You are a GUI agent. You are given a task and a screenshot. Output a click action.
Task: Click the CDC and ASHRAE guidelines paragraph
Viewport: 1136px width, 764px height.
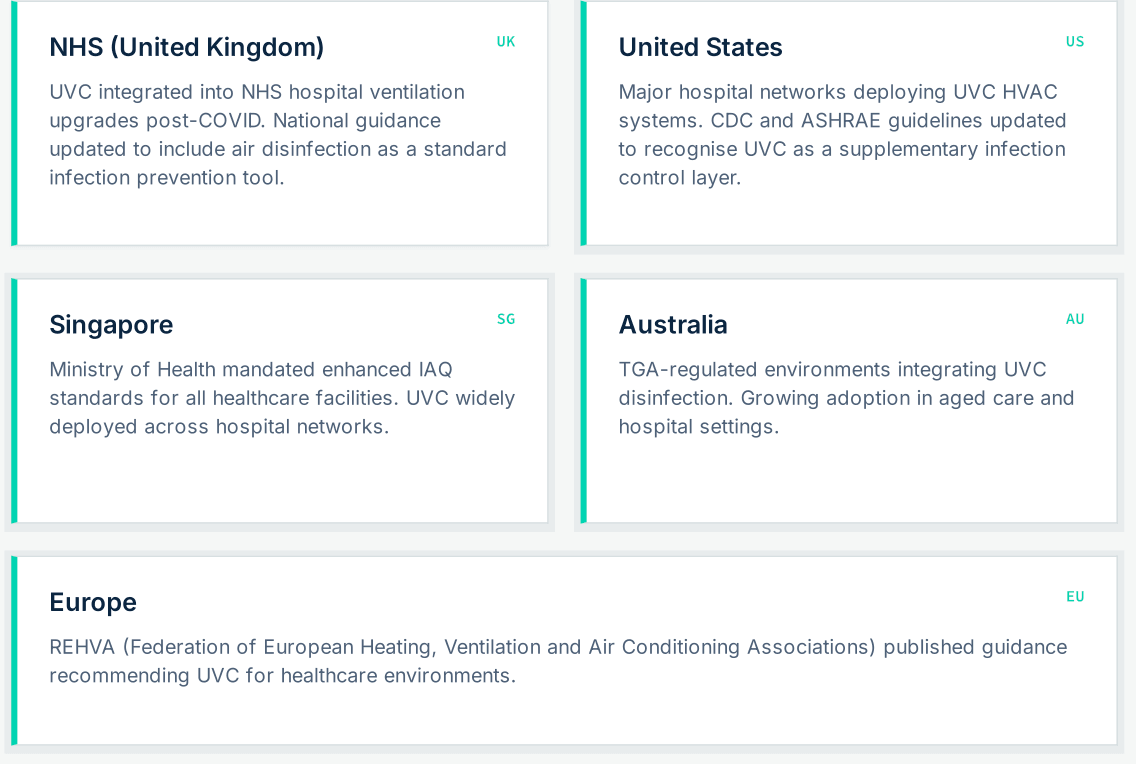click(x=842, y=135)
